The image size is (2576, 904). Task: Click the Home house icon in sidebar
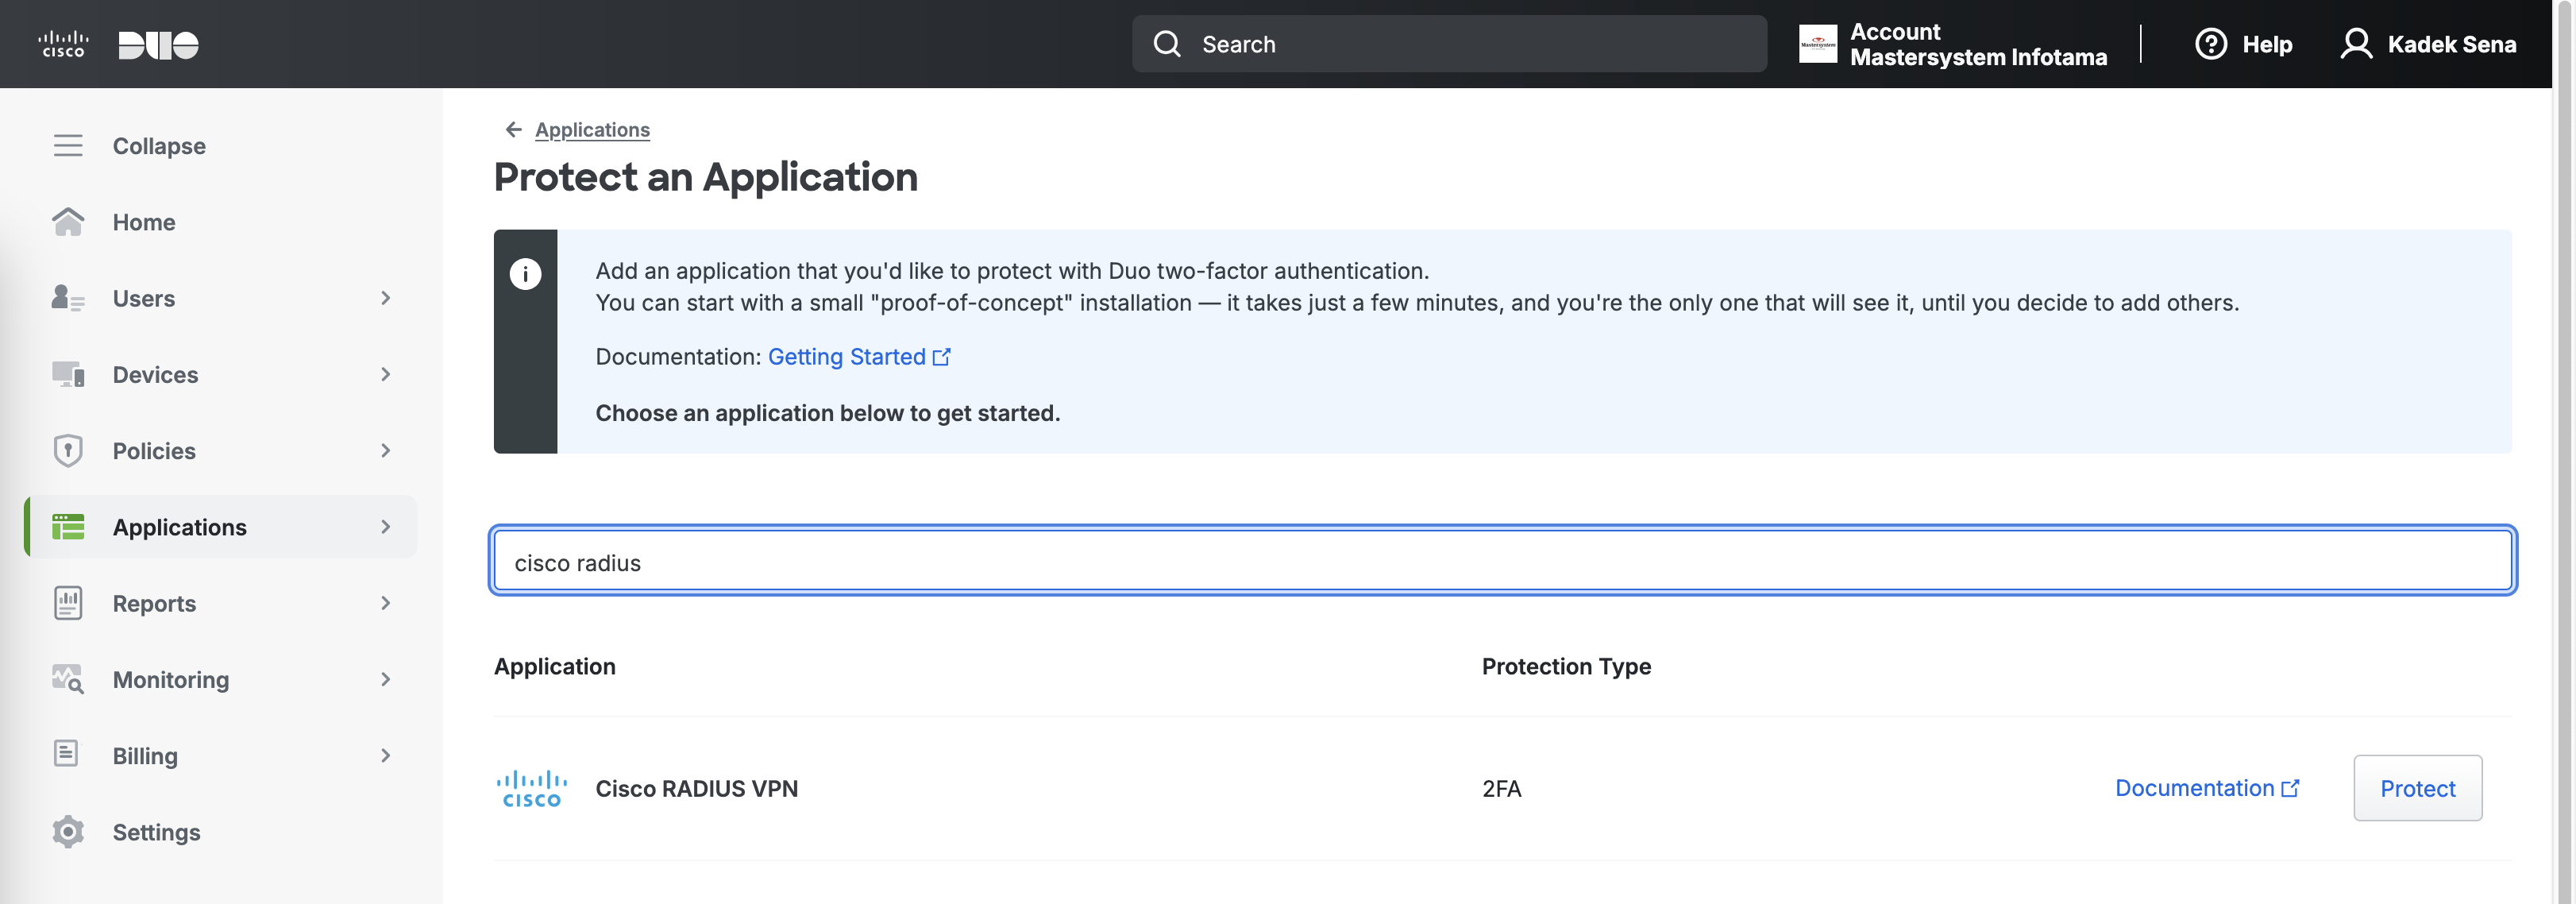67,222
